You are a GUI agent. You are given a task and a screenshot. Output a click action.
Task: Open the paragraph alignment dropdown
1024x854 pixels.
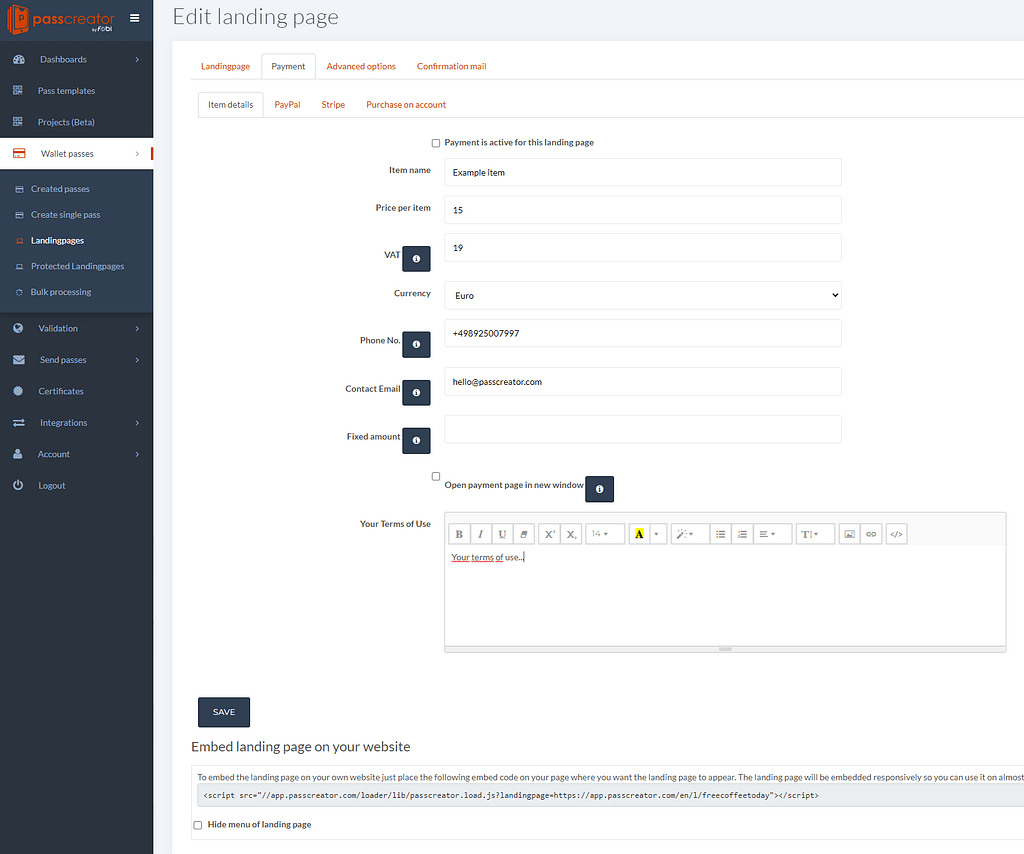772,534
